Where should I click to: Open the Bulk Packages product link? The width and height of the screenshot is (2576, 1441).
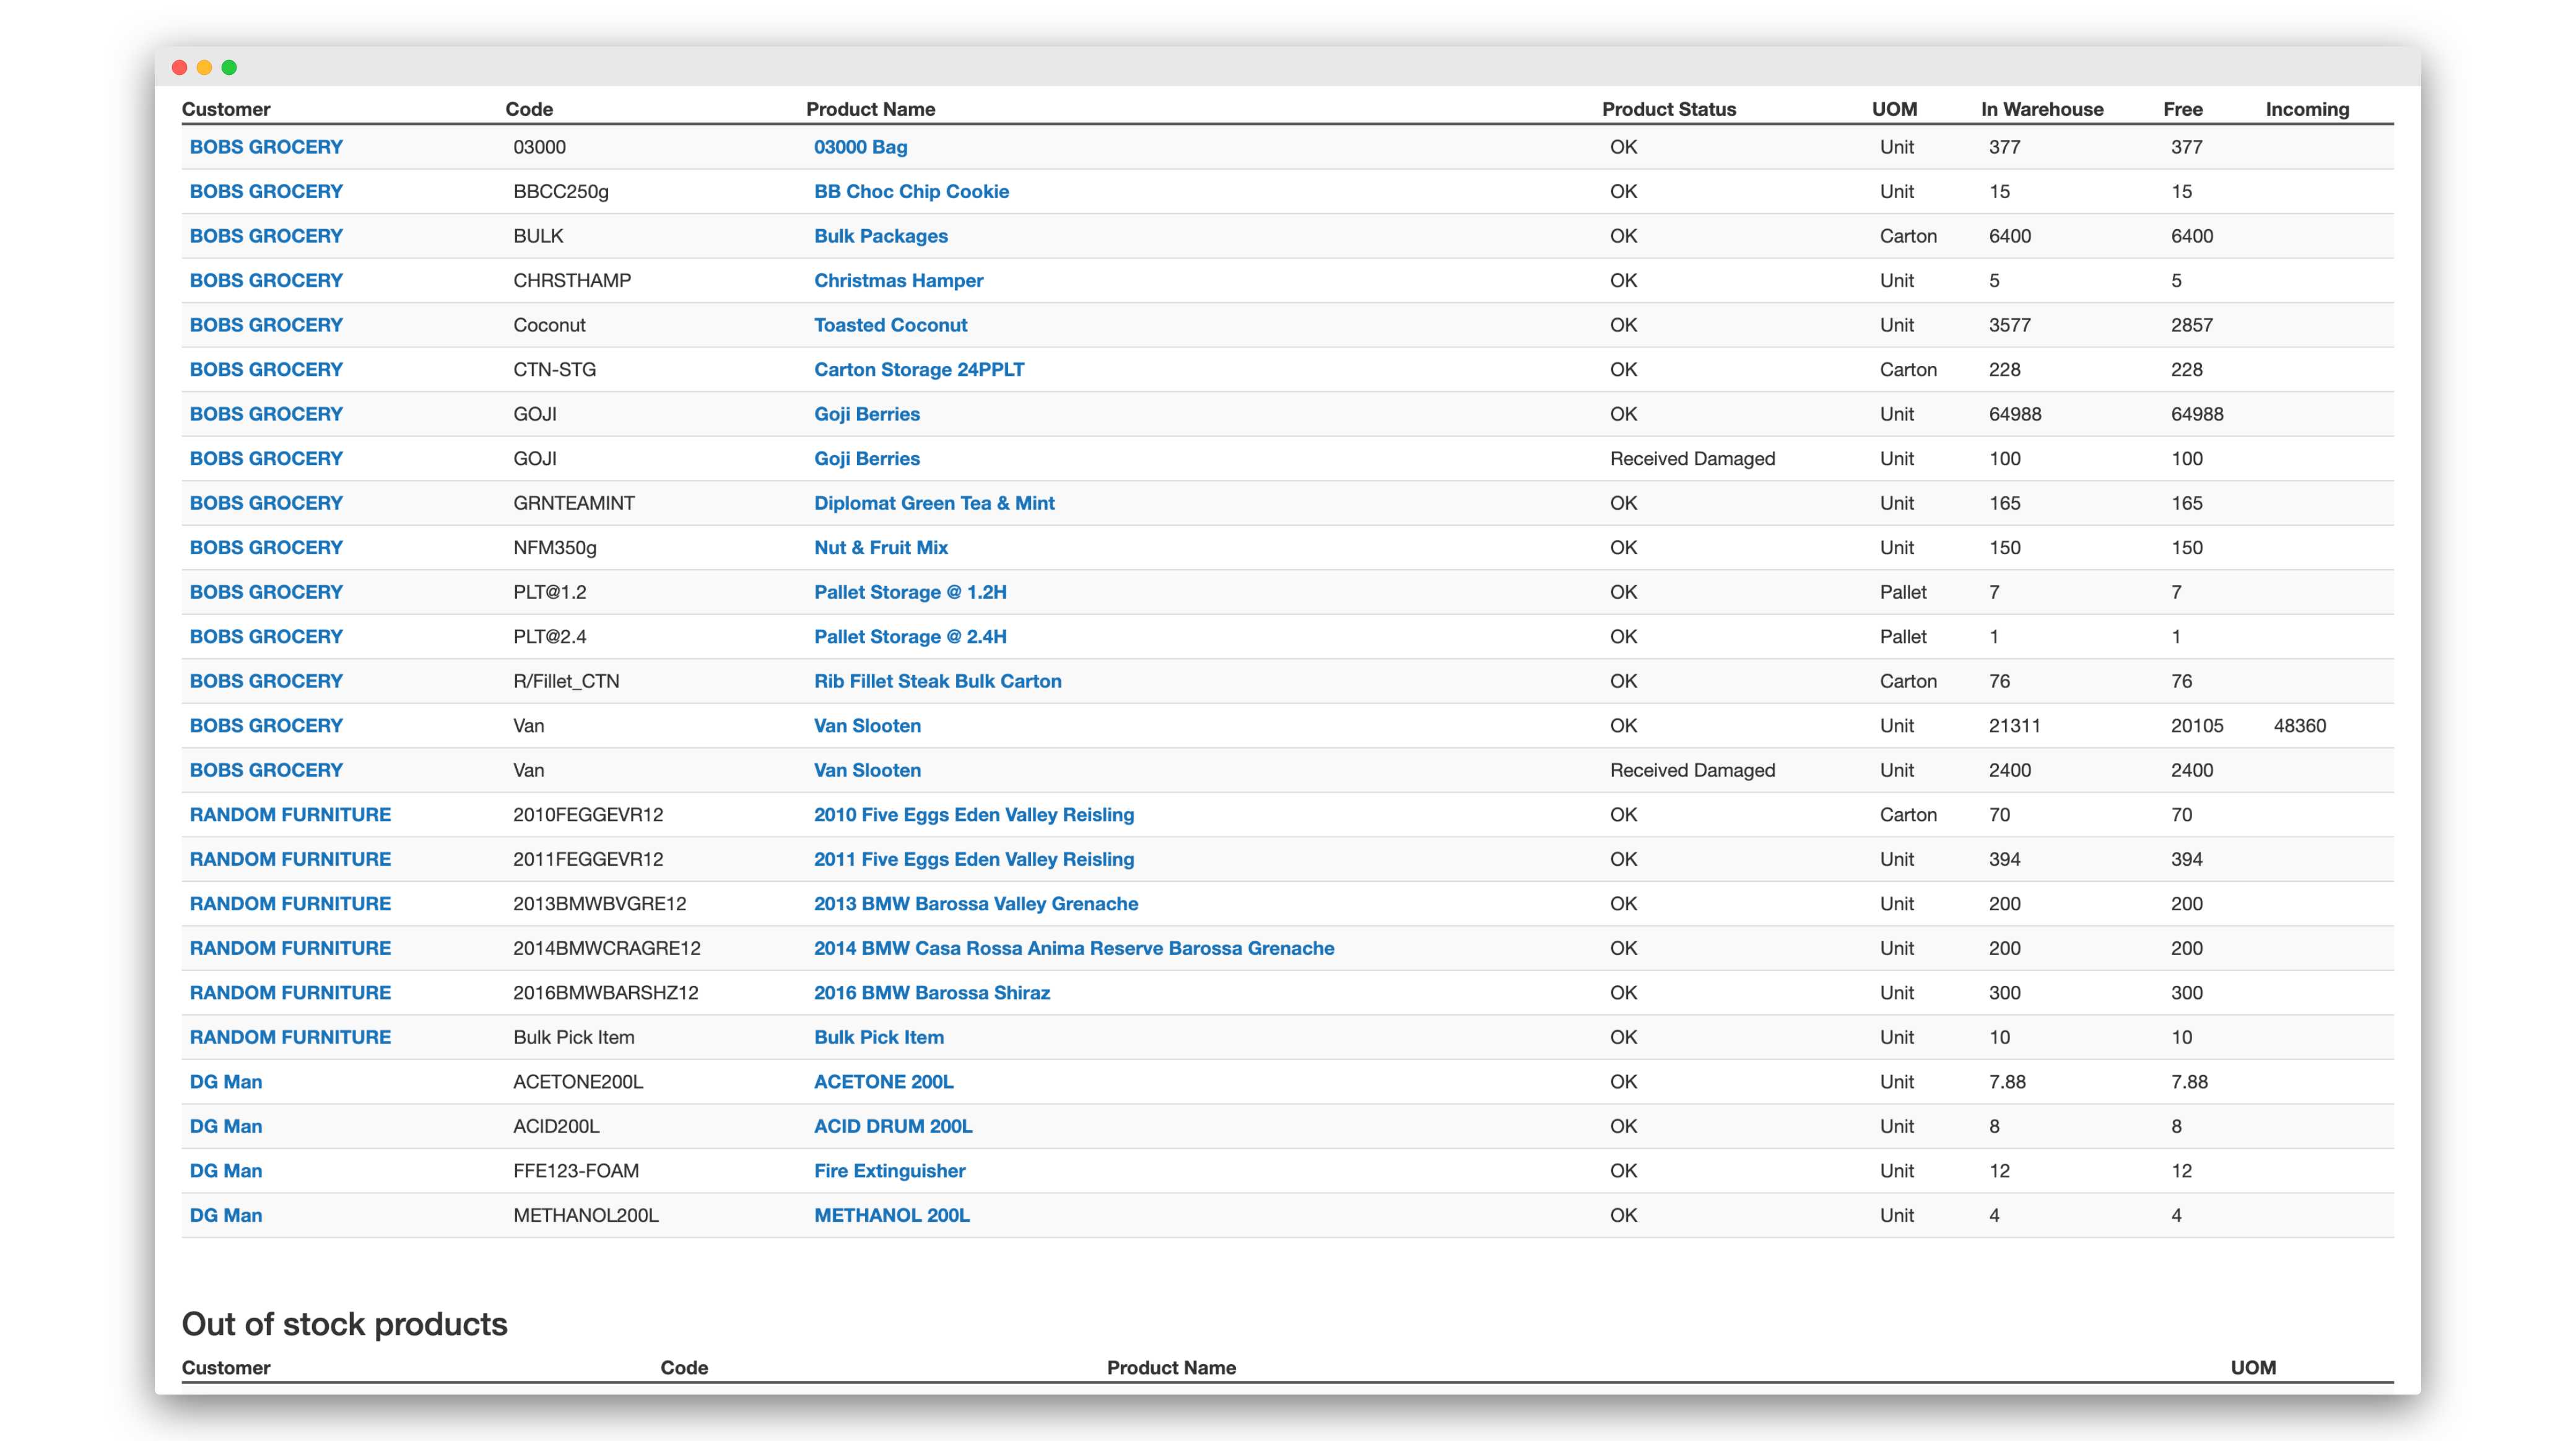pos(881,236)
